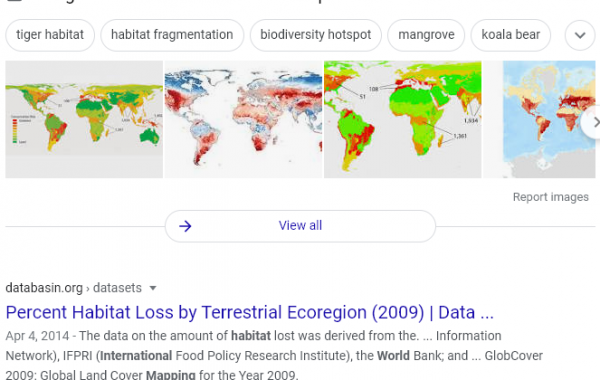
Task: Click the databasin.org breadcrumb URL
Action: [44, 288]
